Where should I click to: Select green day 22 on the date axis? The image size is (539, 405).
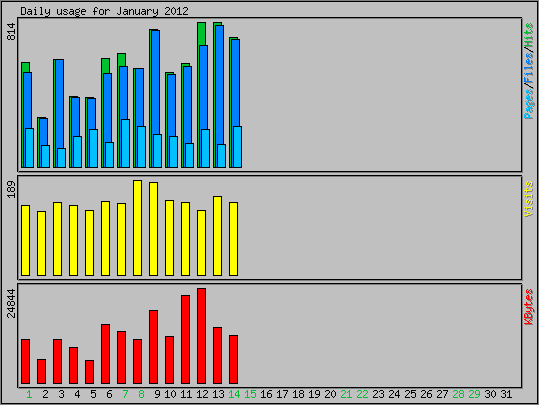click(x=362, y=394)
